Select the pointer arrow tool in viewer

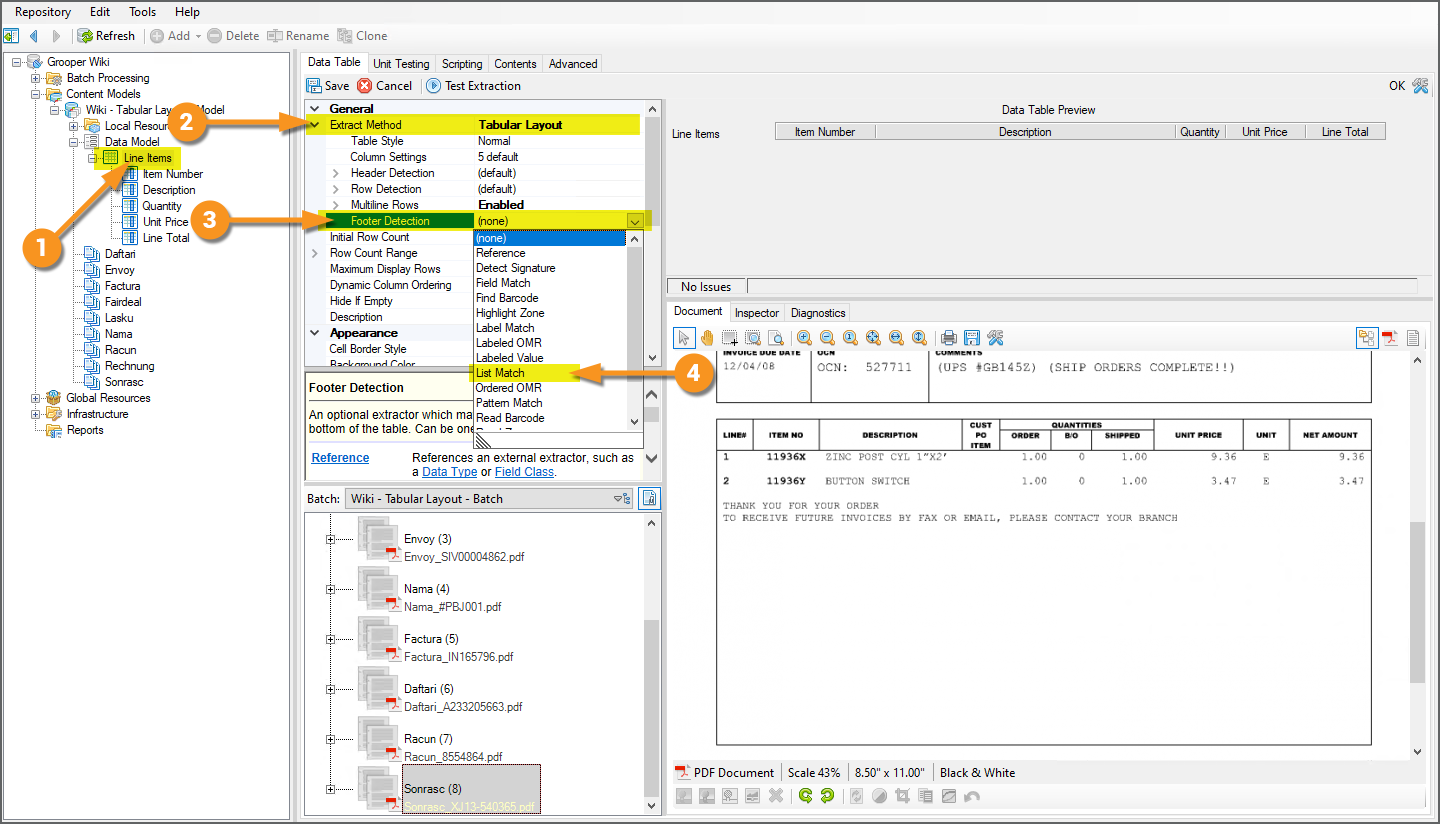pos(684,338)
